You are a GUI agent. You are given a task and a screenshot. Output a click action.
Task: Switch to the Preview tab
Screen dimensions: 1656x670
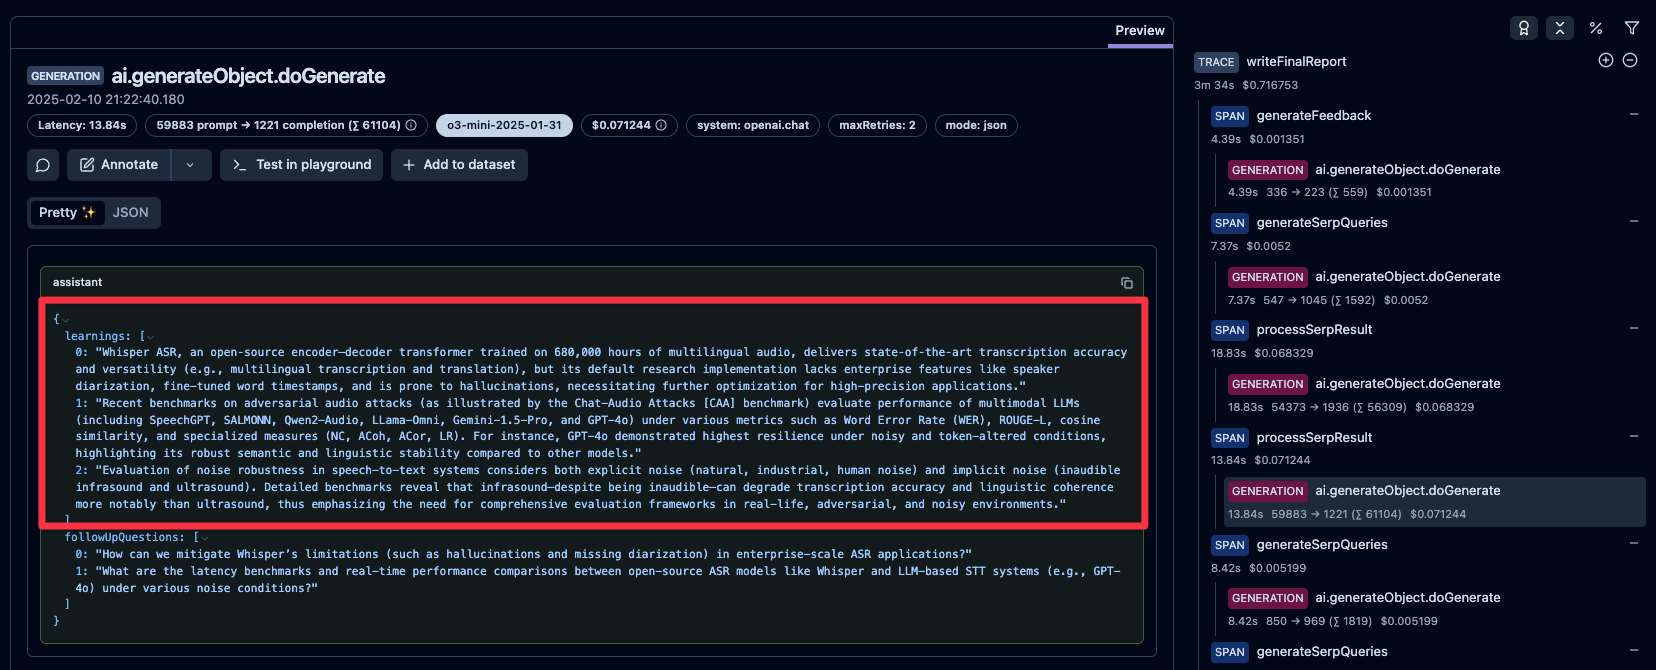click(1139, 31)
